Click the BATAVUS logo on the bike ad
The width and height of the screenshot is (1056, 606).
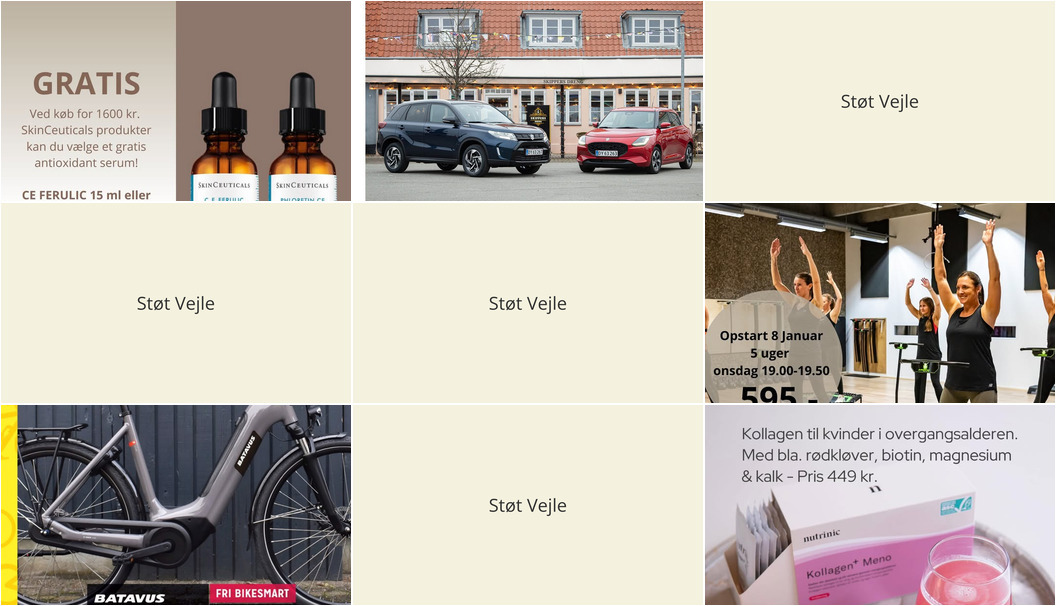[129, 598]
